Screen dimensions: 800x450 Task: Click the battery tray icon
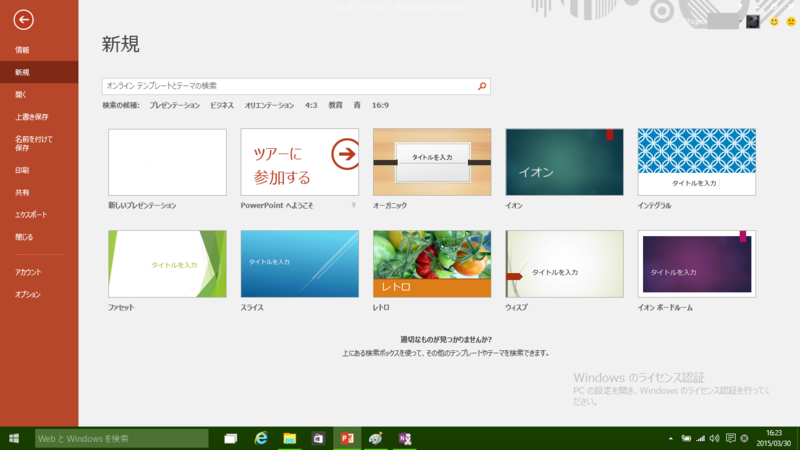tap(686, 438)
